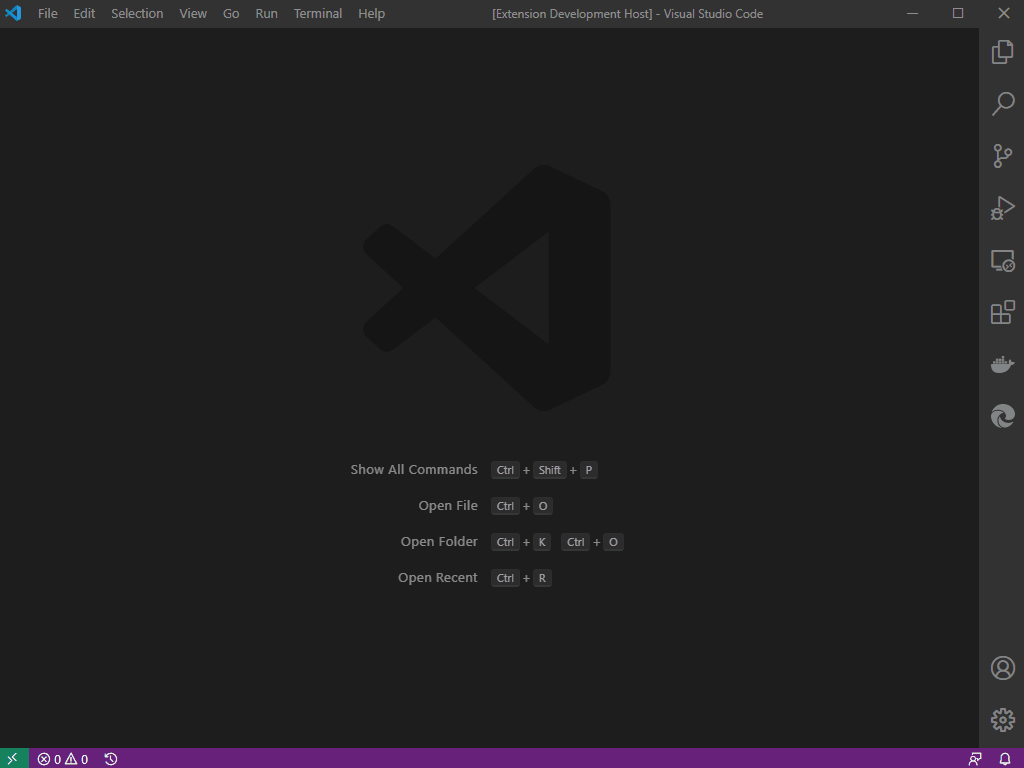Click the 'Open Folder' label
This screenshot has height=768, width=1024.
(x=439, y=541)
